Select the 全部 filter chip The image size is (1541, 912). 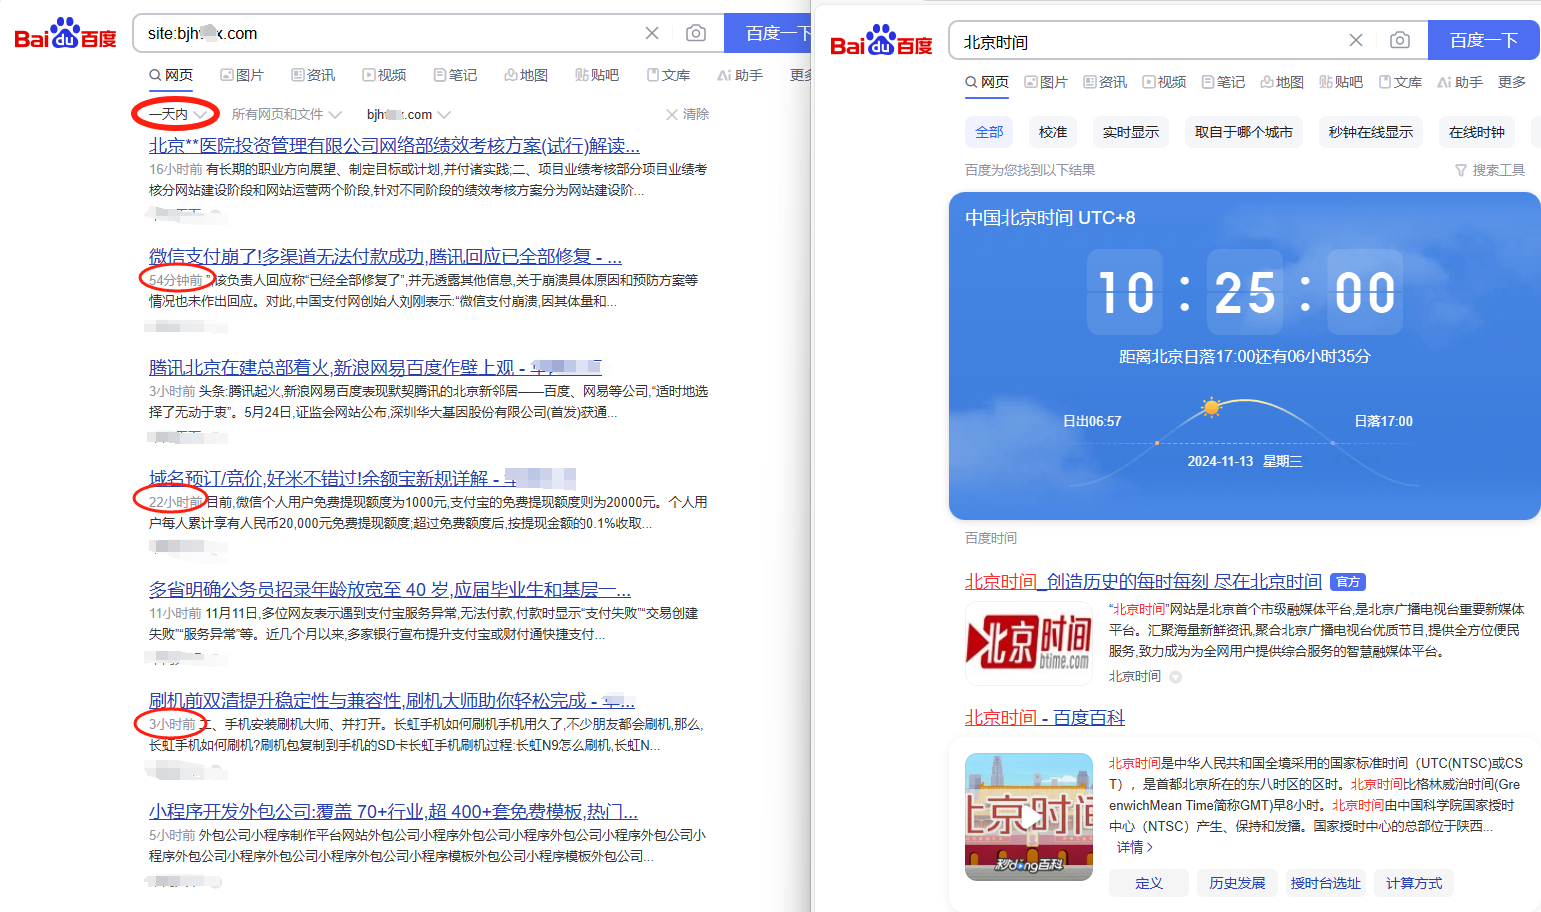coord(989,132)
